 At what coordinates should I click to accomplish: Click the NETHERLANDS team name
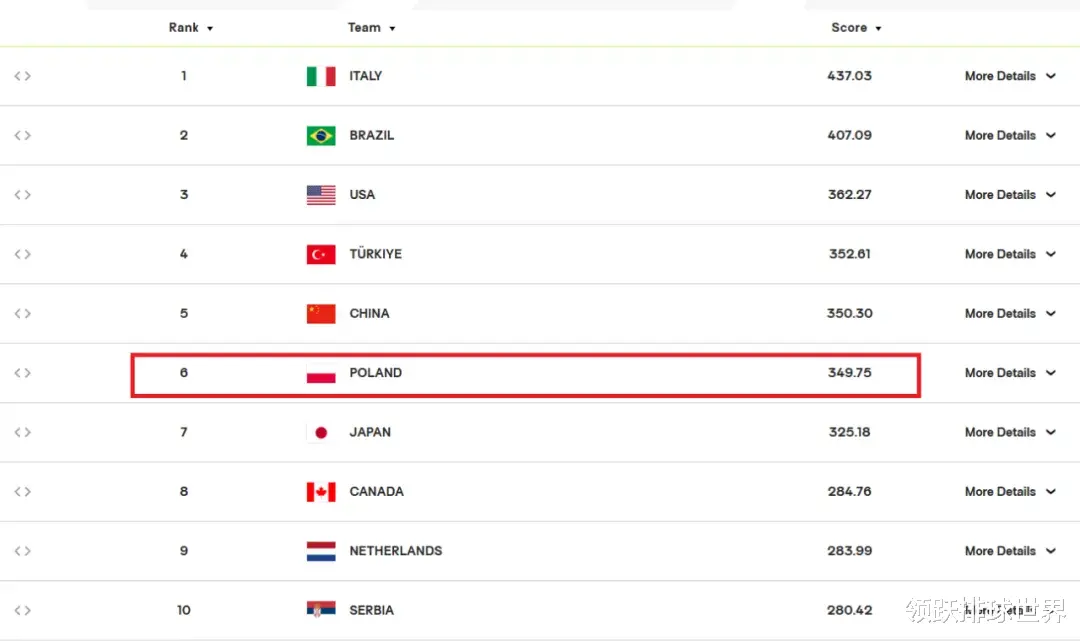396,551
